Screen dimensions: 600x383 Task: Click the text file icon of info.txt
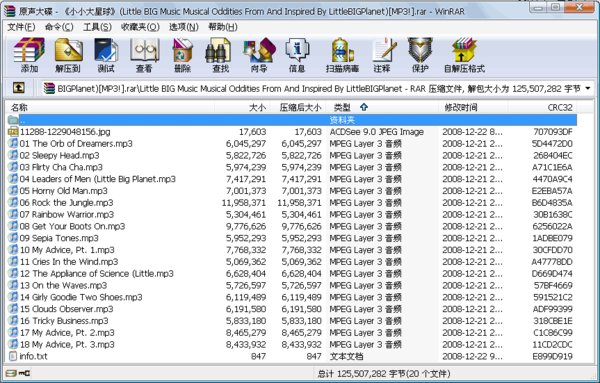pyautogui.click(x=13, y=356)
